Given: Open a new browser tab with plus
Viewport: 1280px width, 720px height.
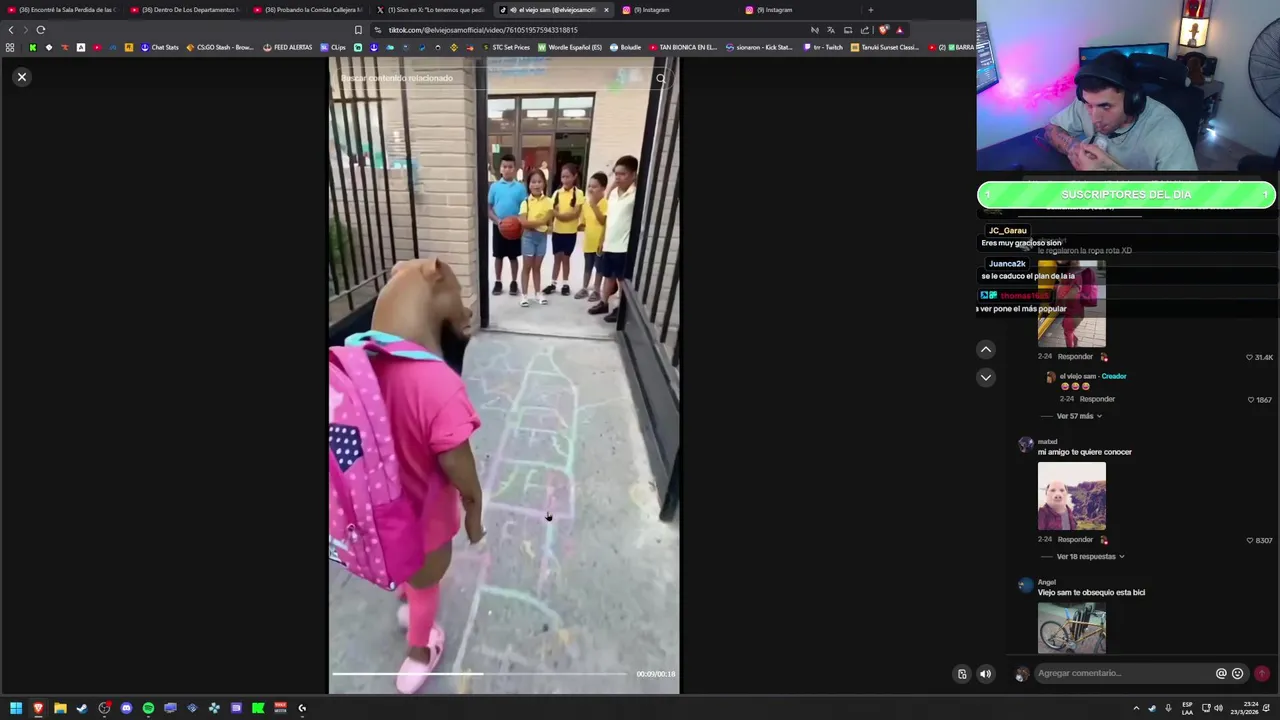Looking at the screenshot, I should [x=870, y=10].
